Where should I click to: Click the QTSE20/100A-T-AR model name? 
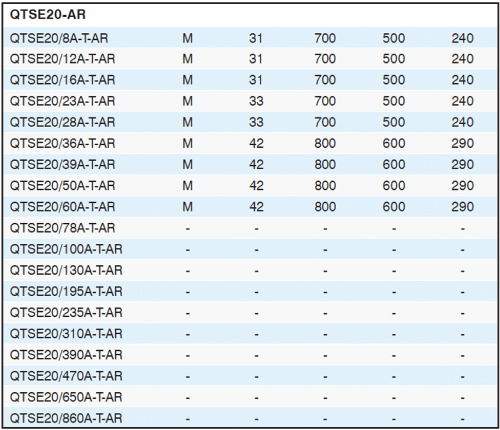click(66, 249)
